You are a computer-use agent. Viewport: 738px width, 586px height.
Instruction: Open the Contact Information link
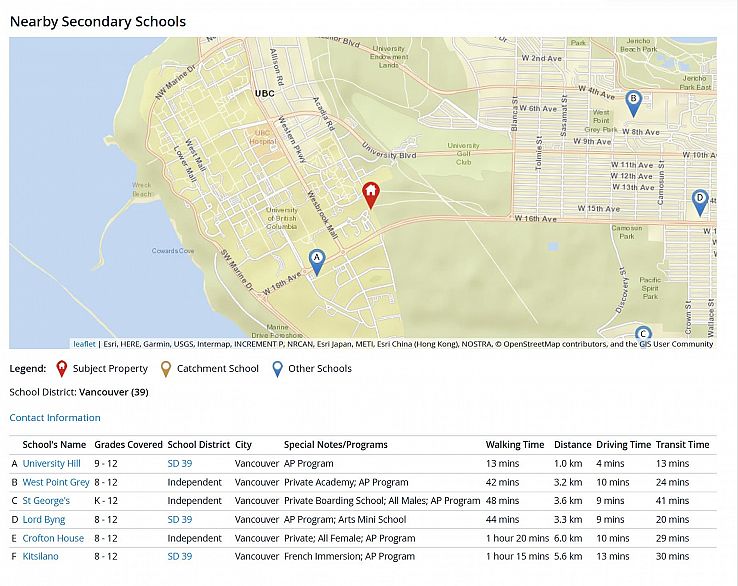[x=55, y=418]
